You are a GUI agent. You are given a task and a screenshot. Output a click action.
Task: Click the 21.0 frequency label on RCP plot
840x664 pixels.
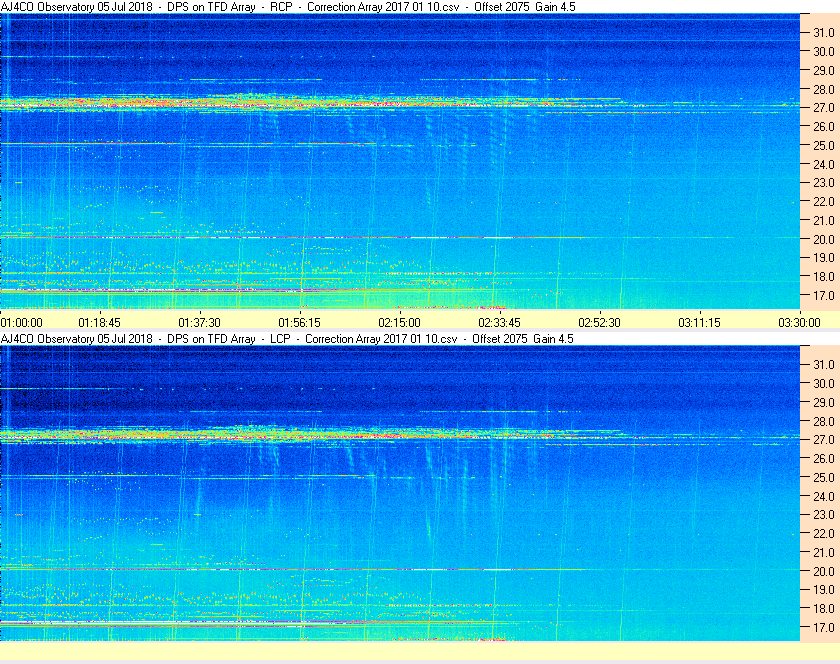tap(824, 220)
